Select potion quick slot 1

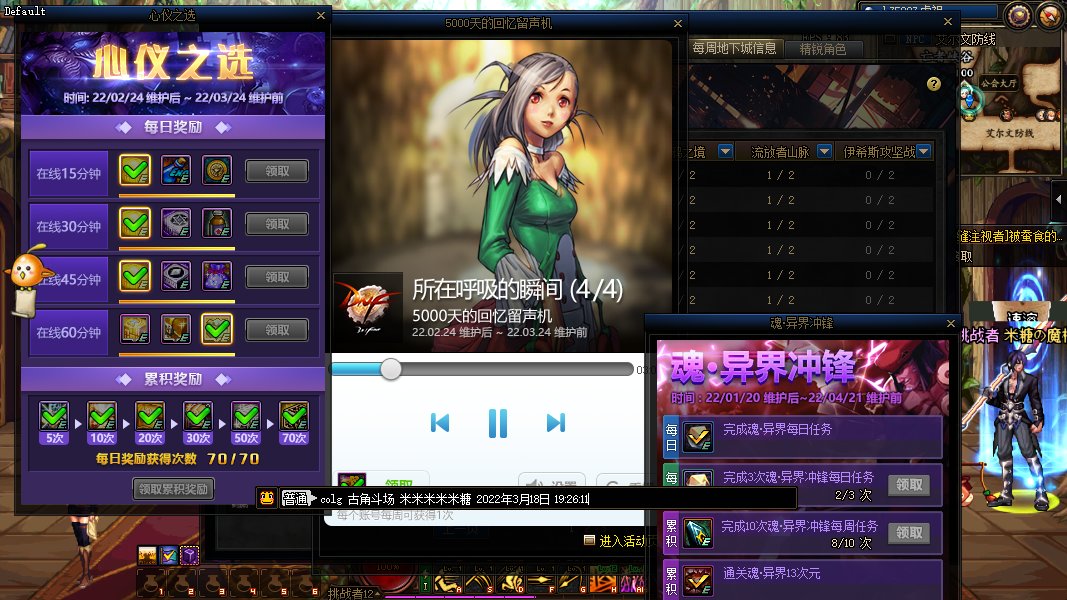point(151,584)
